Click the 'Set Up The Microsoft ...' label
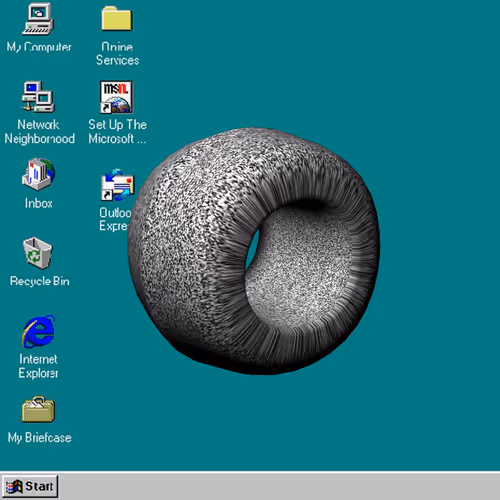500x500 pixels. click(x=117, y=132)
